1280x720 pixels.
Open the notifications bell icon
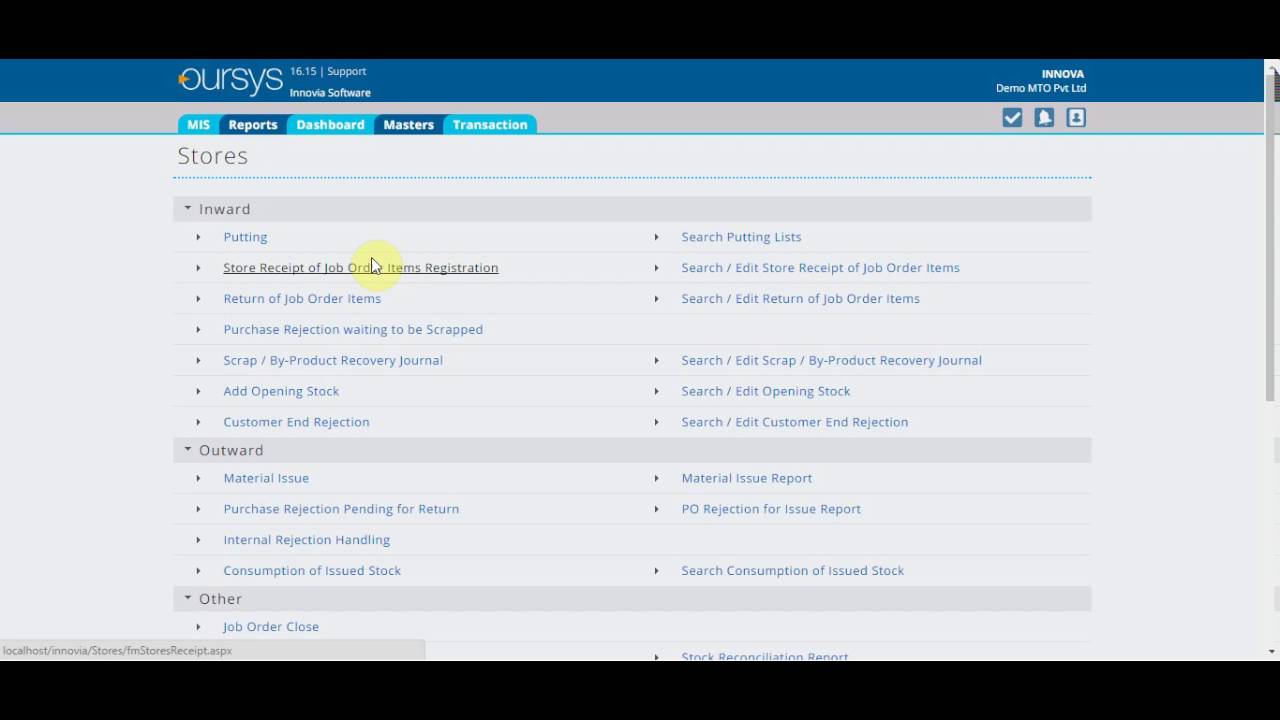pos(1044,118)
